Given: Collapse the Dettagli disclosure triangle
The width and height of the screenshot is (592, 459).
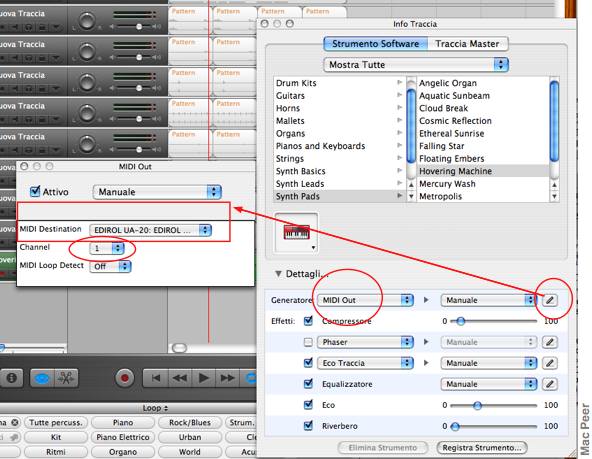Looking at the screenshot, I should pos(278,274).
